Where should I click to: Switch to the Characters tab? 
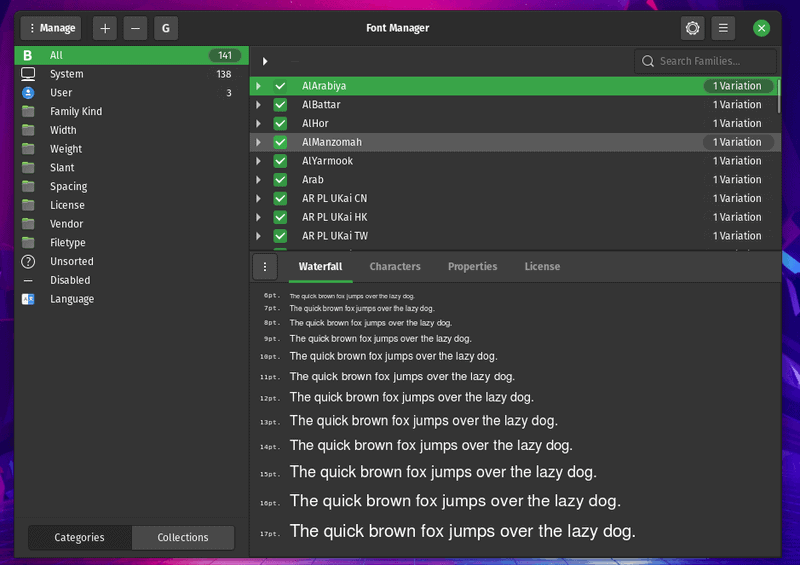pyautogui.click(x=395, y=267)
